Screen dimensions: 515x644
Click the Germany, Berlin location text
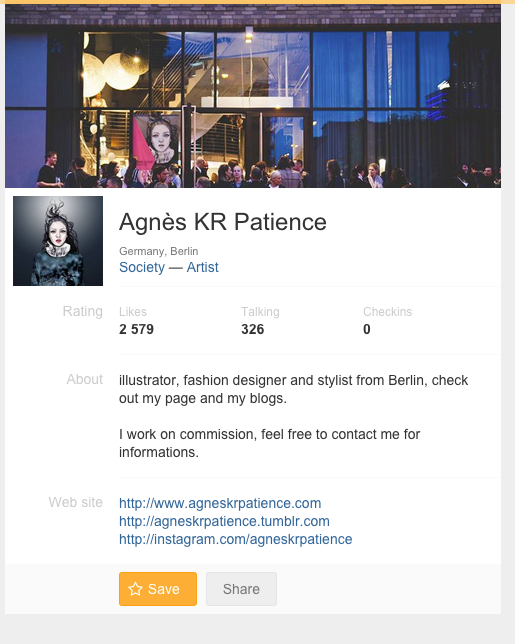pos(159,251)
